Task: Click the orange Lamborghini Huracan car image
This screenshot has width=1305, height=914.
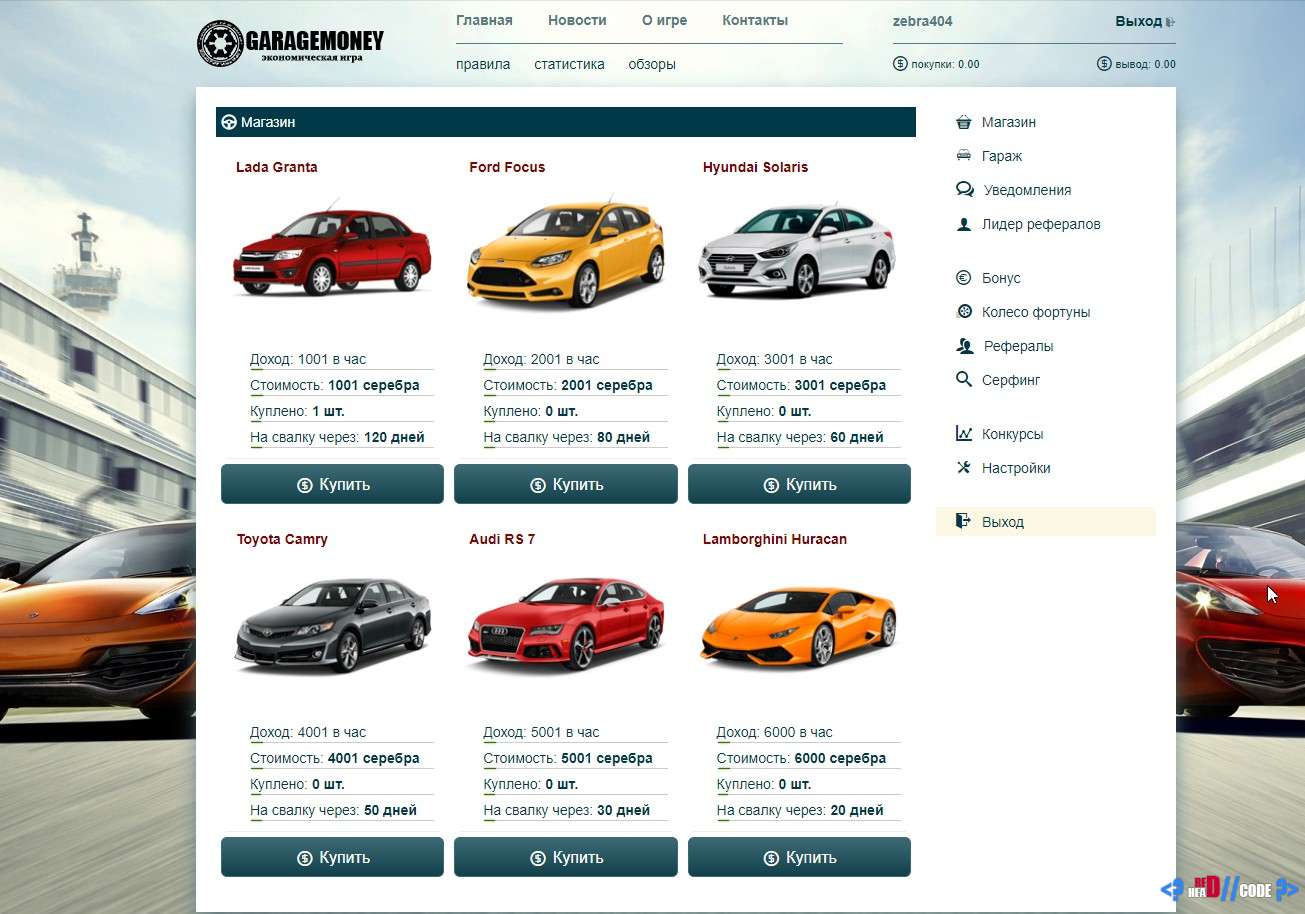Action: tap(799, 626)
